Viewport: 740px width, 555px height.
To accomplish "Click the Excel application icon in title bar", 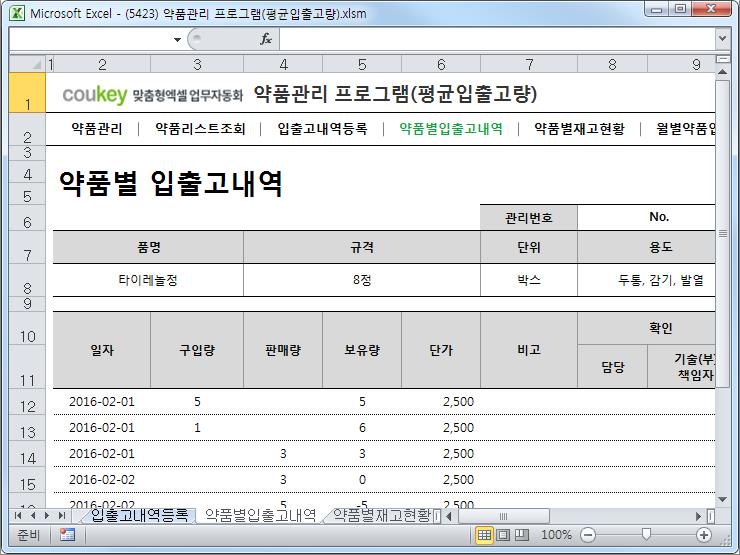I will [17, 13].
